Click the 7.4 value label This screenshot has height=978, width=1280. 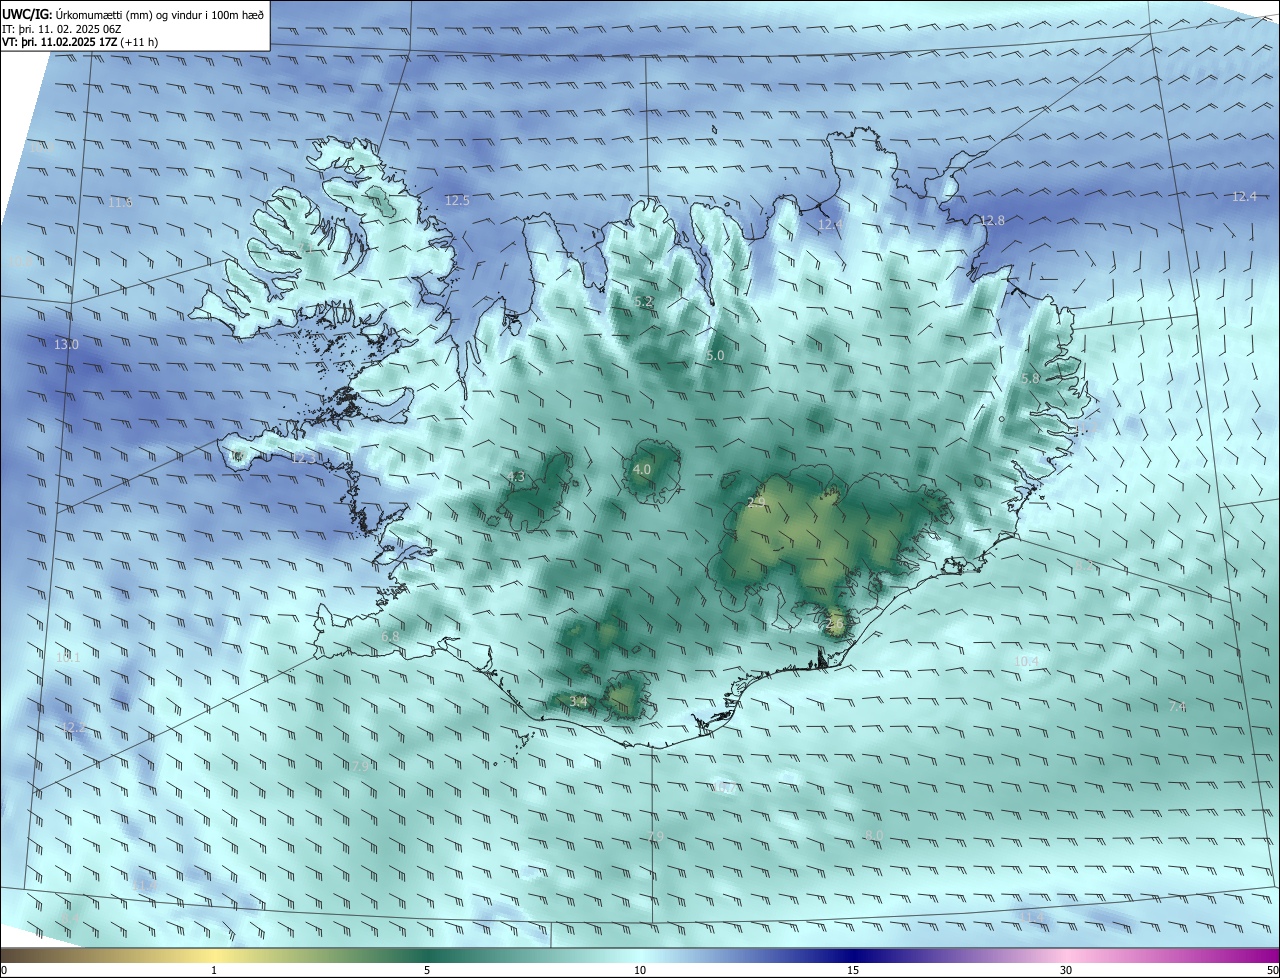(x=1177, y=707)
